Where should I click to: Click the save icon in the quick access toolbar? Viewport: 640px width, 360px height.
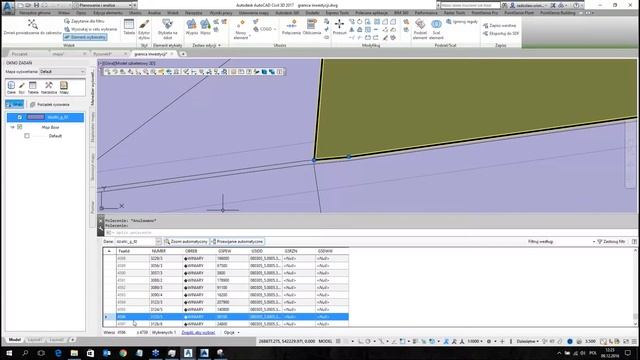pyautogui.click(x=36, y=5)
